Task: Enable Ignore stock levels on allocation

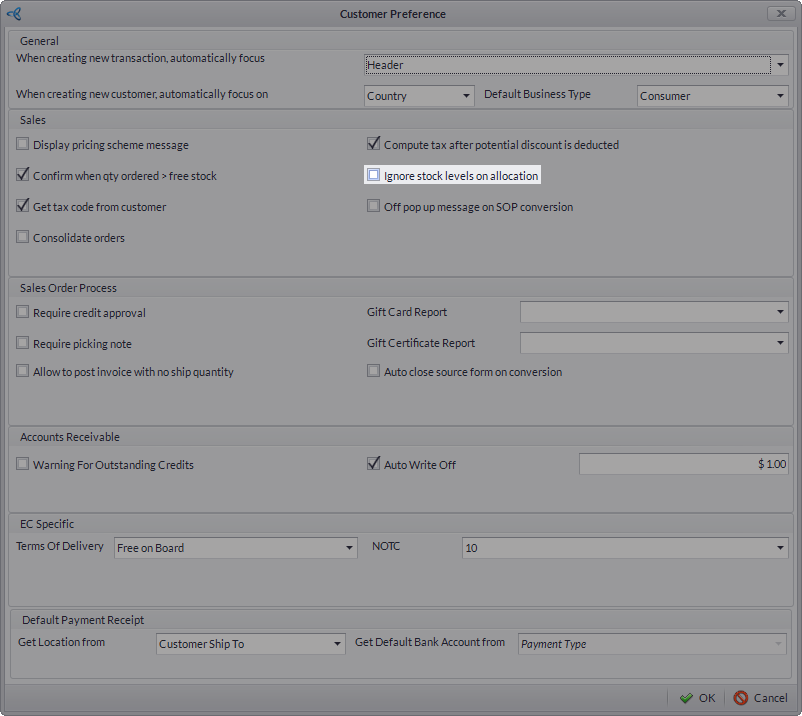Action: click(374, 176)
